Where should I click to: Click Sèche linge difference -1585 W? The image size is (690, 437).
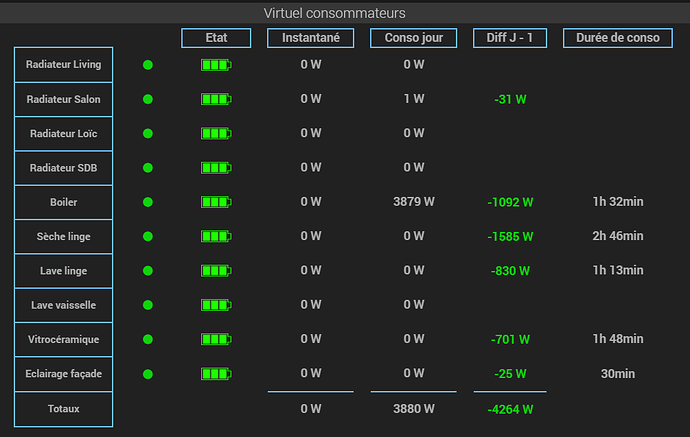(510, 237)
